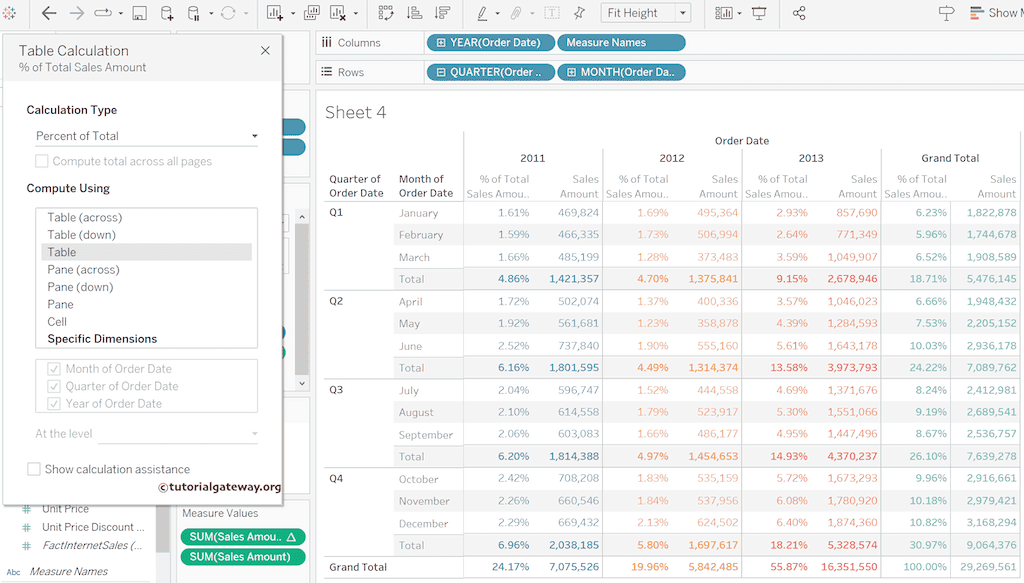This screenshot has width=1024, height=583.
Task: Open highlight dropdown arrow
Action: coord(498,13)
